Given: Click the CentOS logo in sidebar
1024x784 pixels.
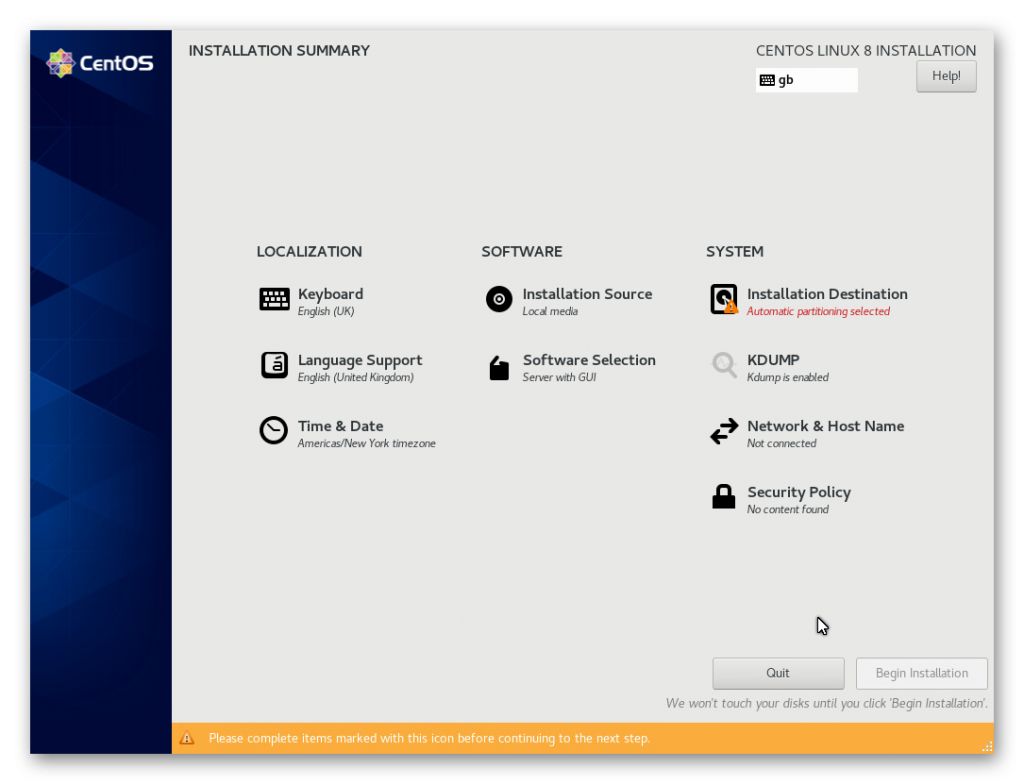Looking at the screenshot, I should point(100,63).
